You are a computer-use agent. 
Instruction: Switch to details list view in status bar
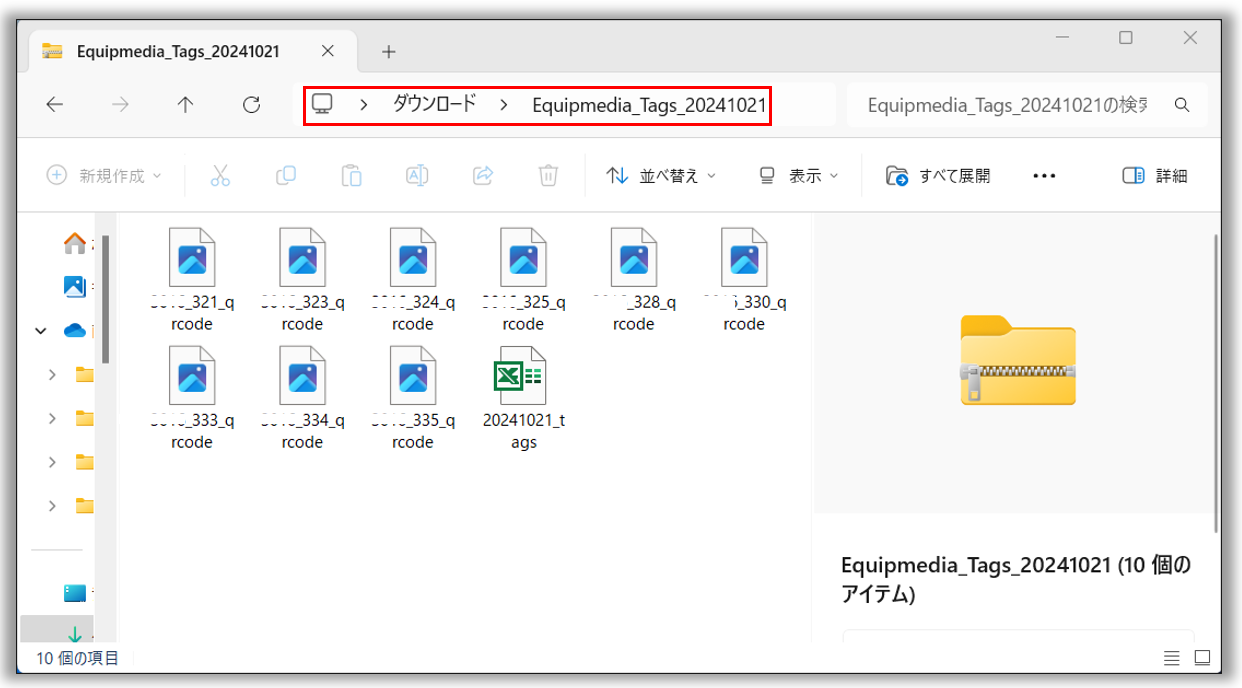(1172, 658)
